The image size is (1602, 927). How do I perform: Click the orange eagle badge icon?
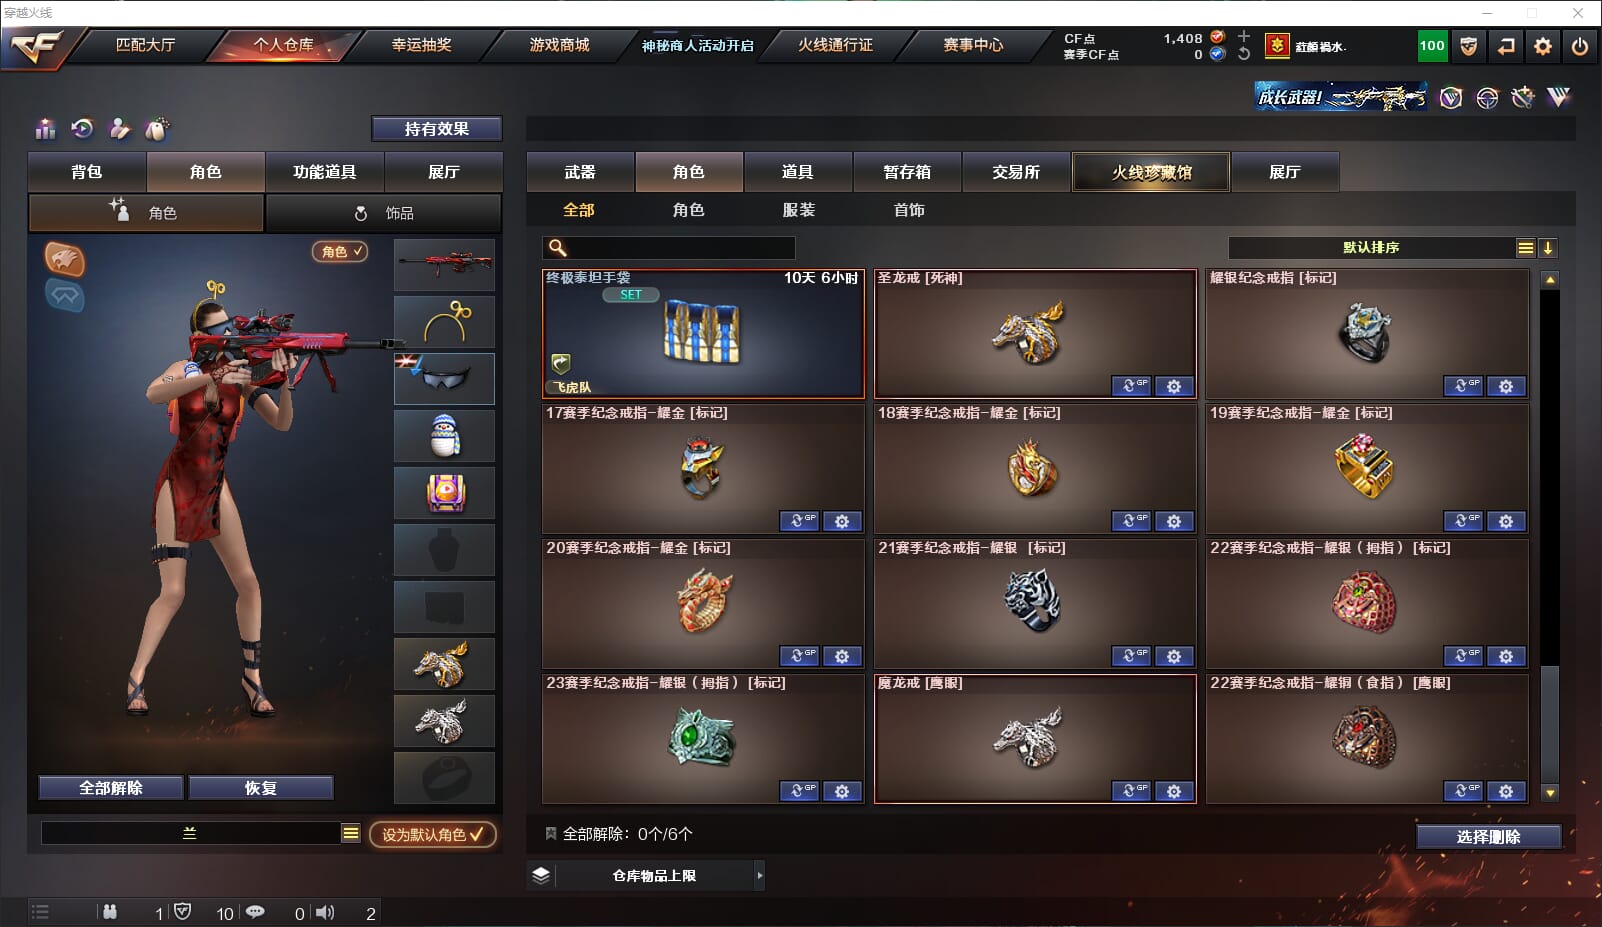tap(65, 259)
